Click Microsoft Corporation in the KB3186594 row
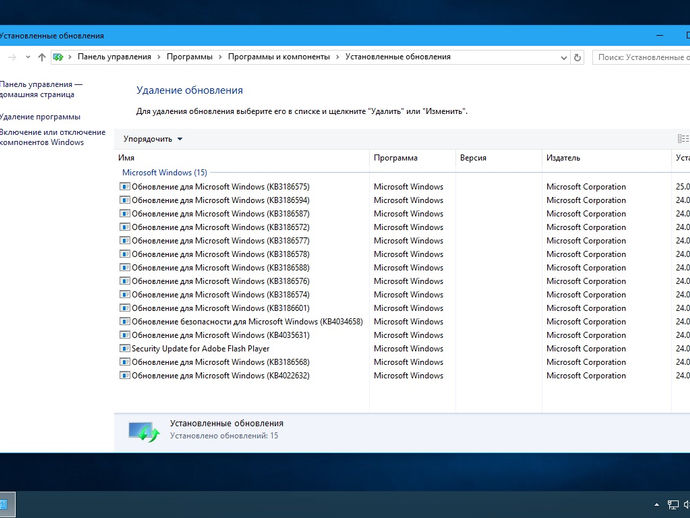The height and width of the screenshot is (518, 690). pyautogui.click(x=586, y=200)
